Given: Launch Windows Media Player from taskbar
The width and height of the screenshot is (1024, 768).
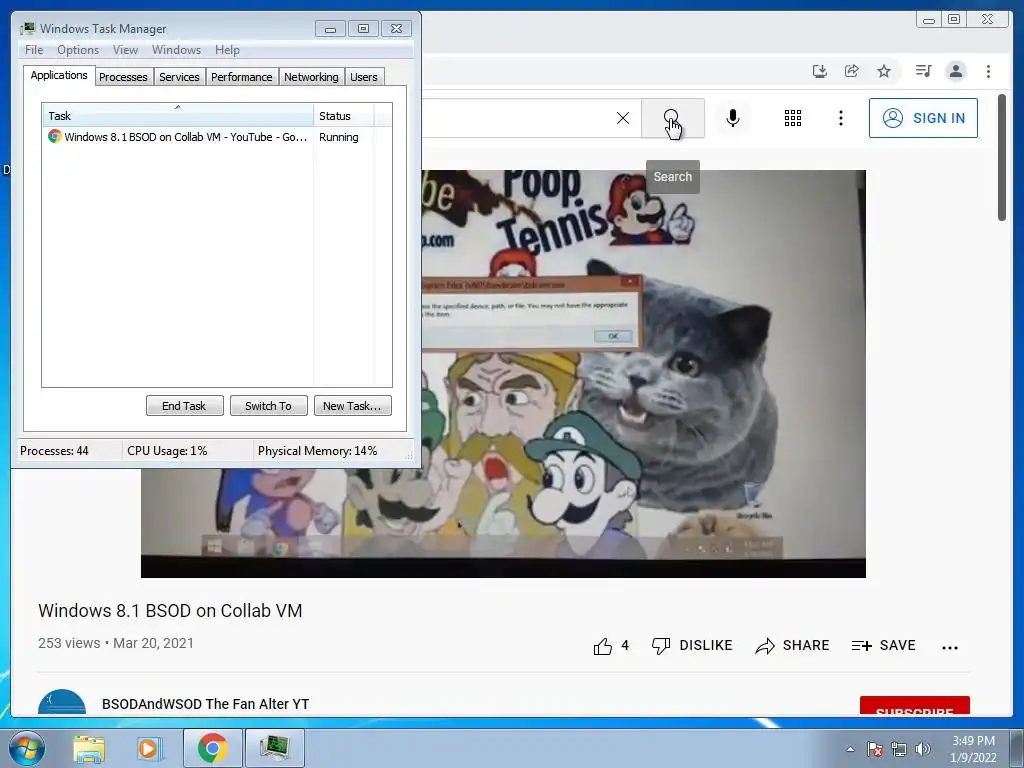Looking at the screenshot, I should coord(148,748).
